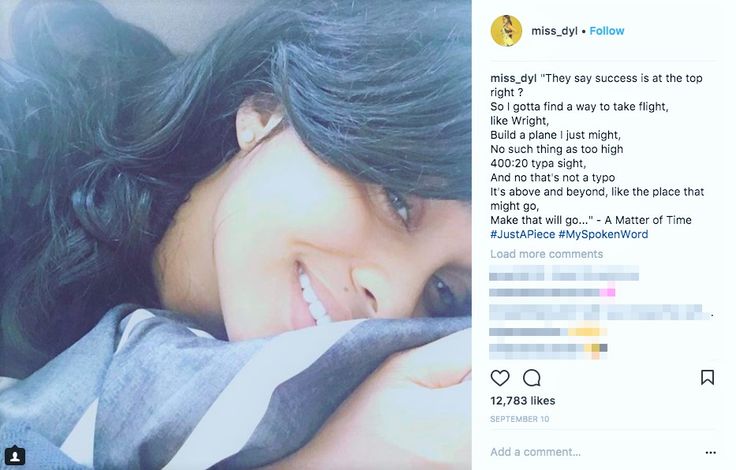This screenshot has width=736, height=470.
Task: Select the third blurred long comment
Action: [601, 312]
